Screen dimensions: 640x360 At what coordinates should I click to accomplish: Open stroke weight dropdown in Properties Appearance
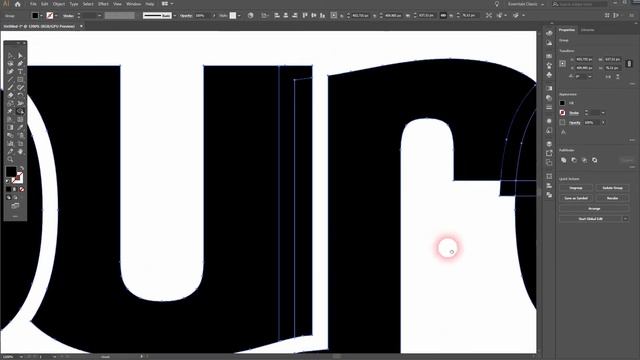tap(603, 113)
